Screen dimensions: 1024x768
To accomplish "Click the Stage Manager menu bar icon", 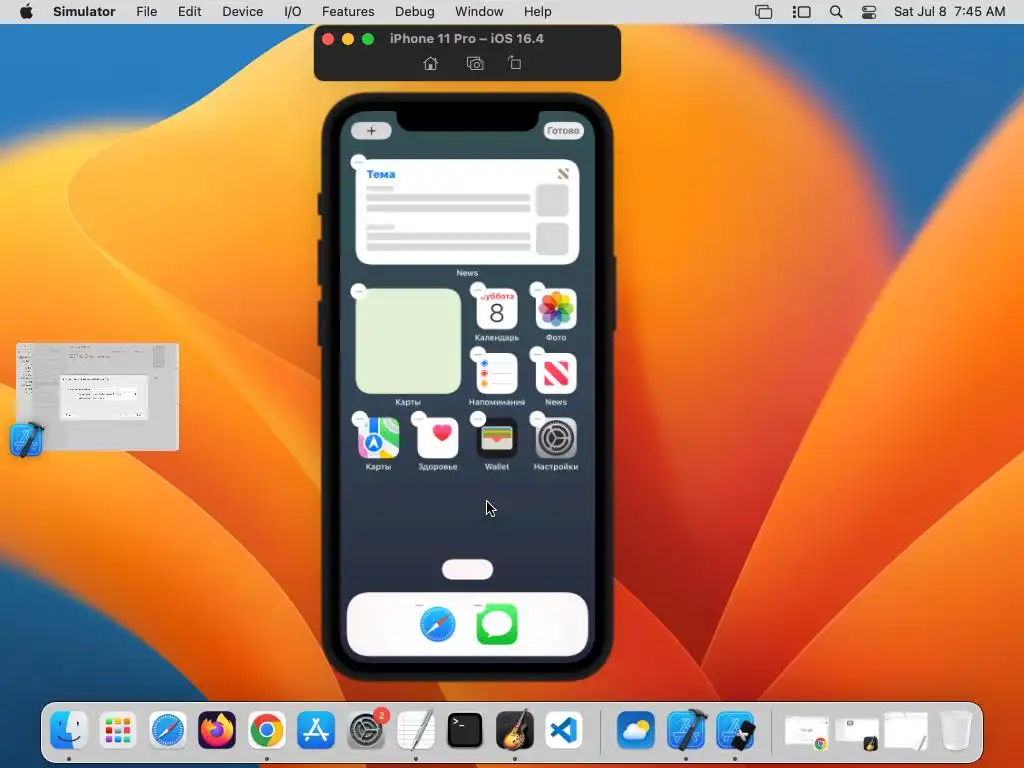I will (801, 12).
